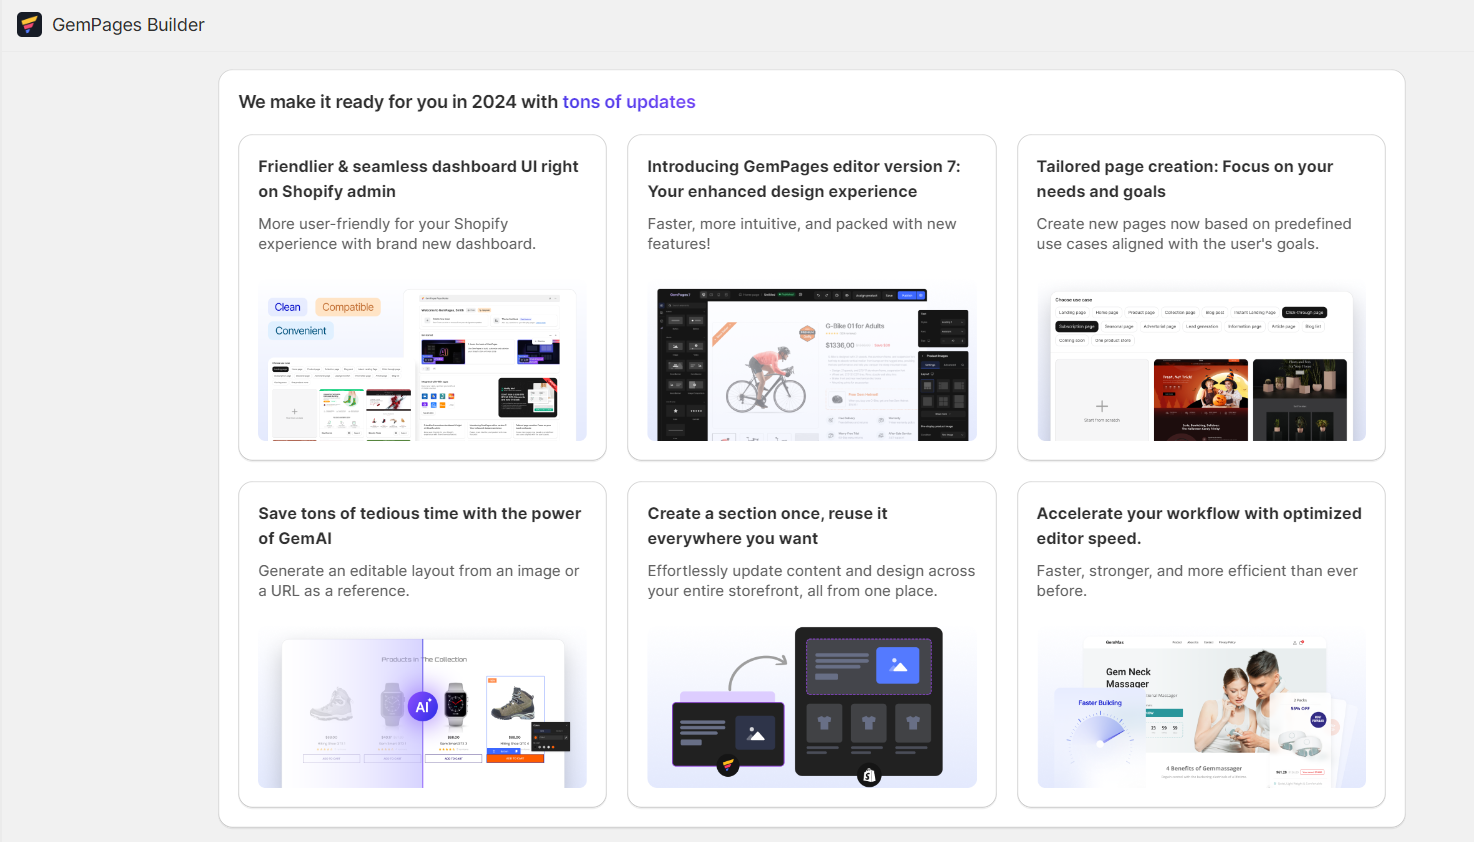Click "More user-friendly for your Shopify" description
1474x842 pixels.
(397, 234)
